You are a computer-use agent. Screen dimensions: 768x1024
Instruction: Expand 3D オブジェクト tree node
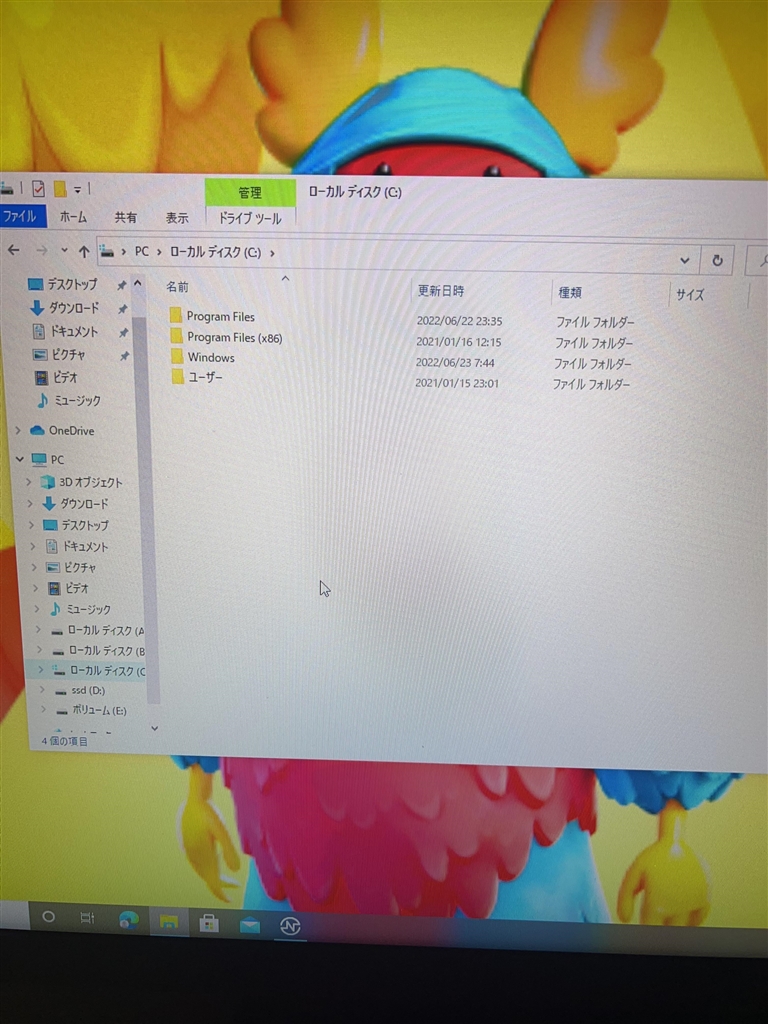point(28,482)
